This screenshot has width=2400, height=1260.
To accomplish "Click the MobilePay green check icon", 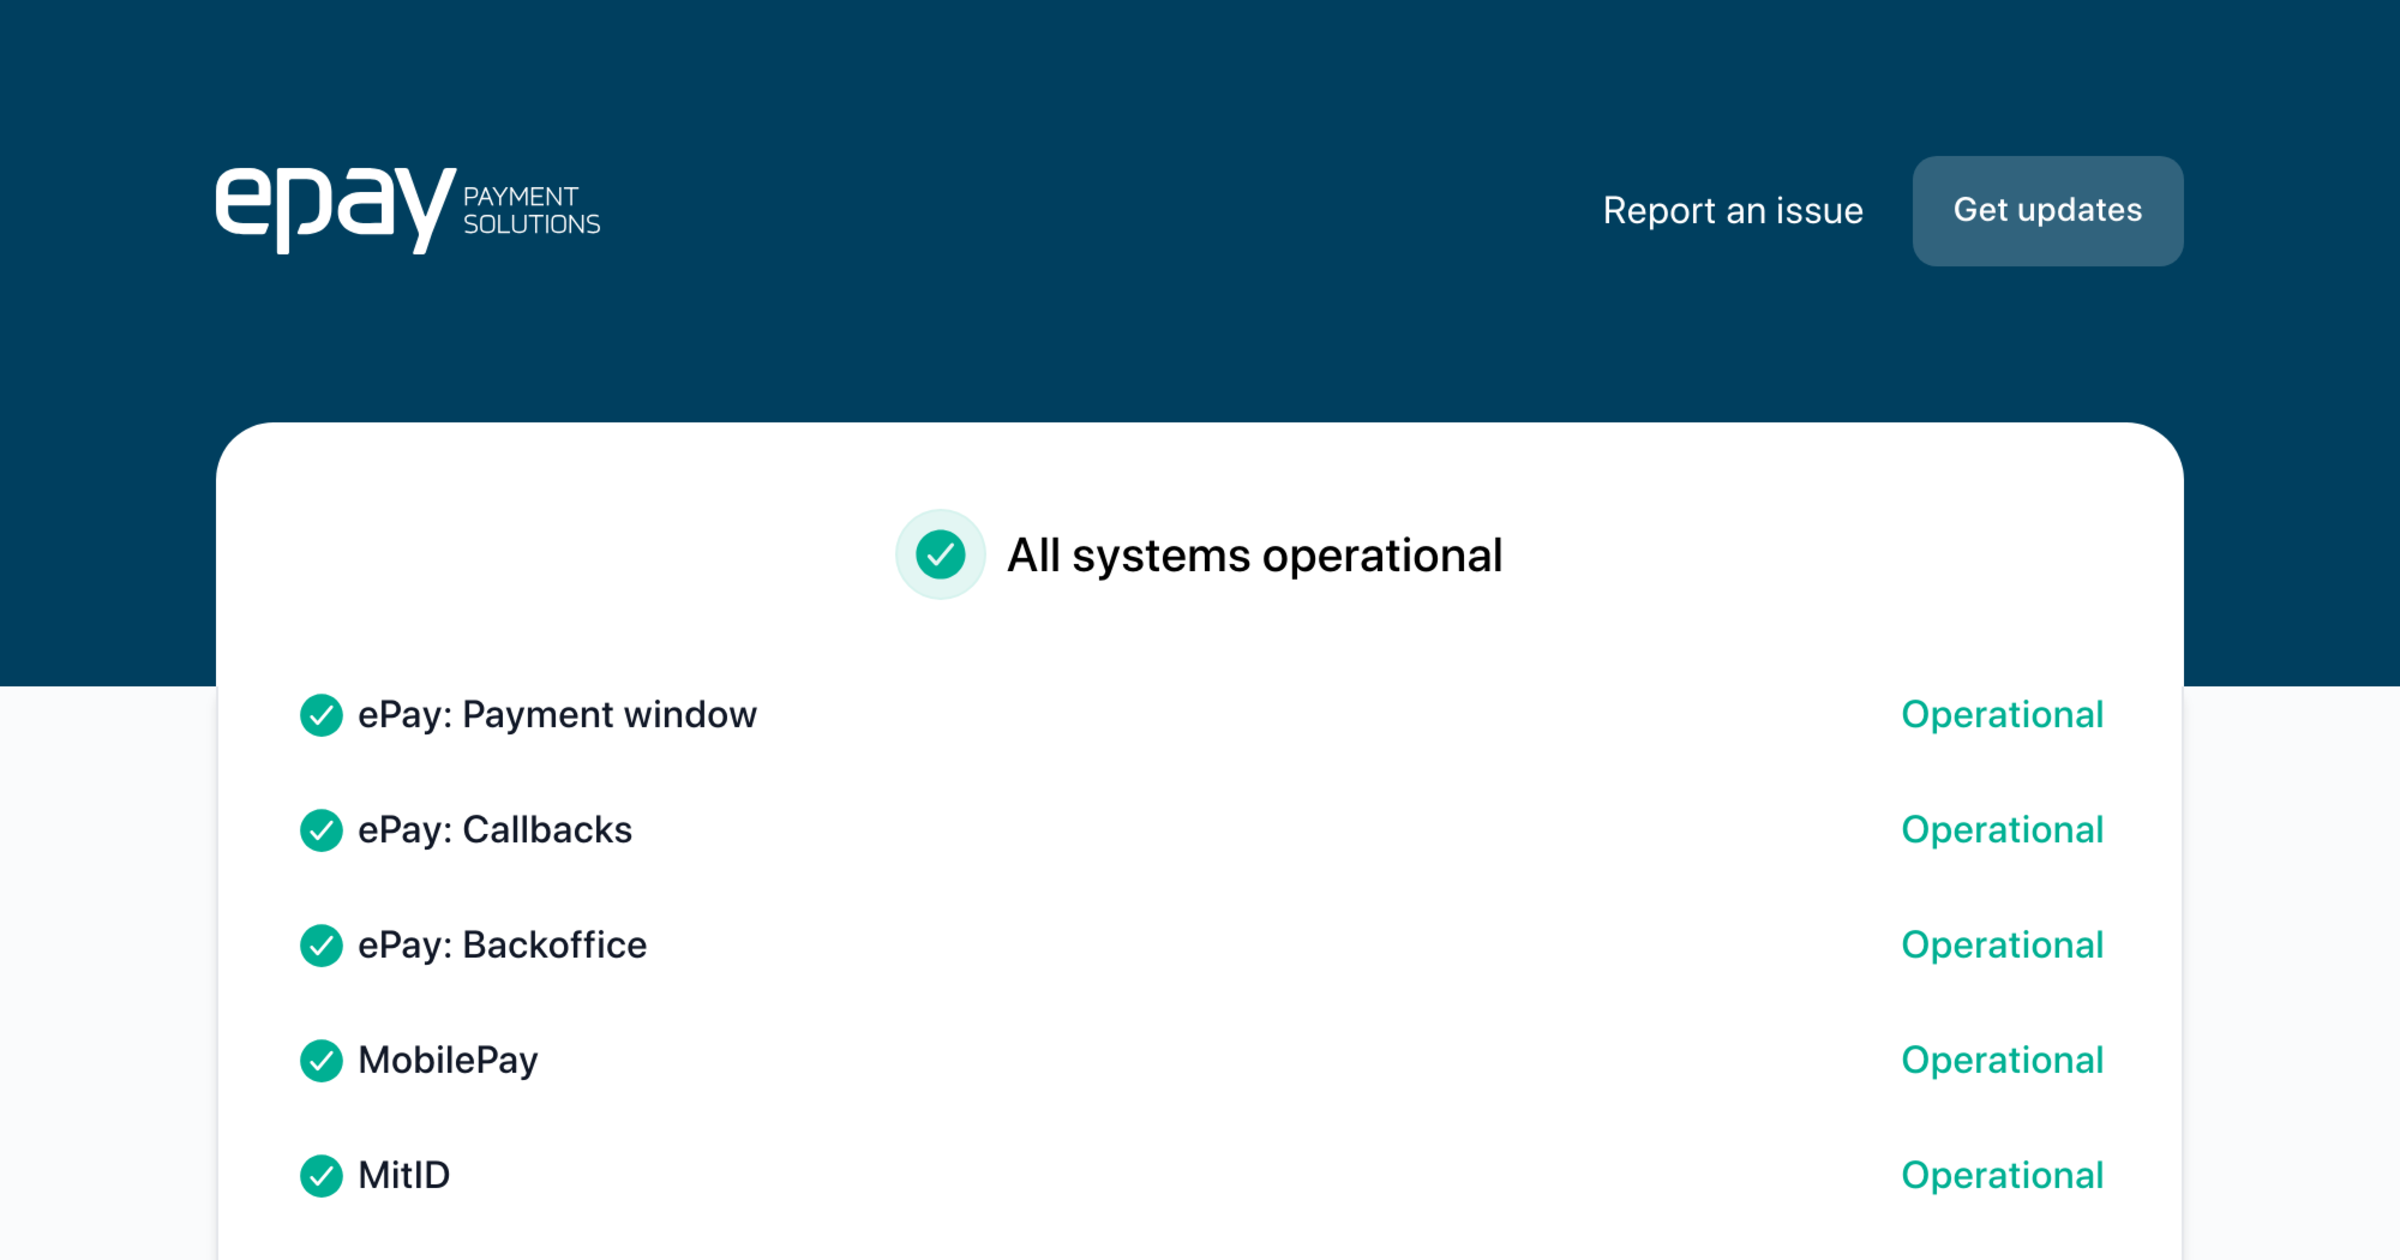I will coord(321,1060).
